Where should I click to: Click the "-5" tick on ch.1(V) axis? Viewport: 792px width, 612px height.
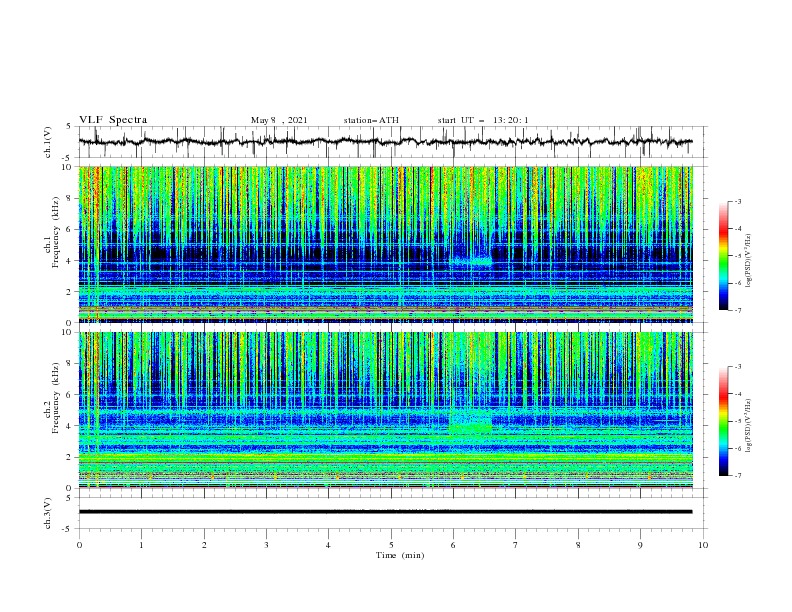pos(68,158)
